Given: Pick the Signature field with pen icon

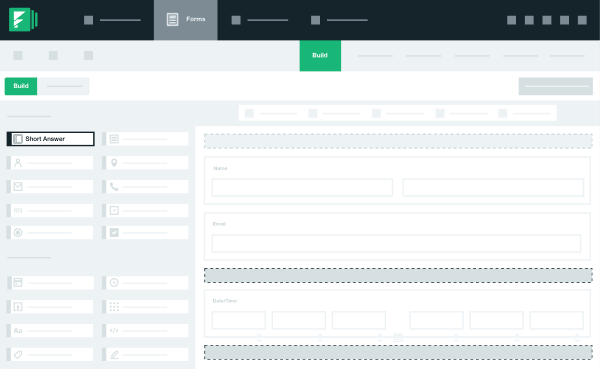Looking at the screenshot, I should click(x=145, y=354).
